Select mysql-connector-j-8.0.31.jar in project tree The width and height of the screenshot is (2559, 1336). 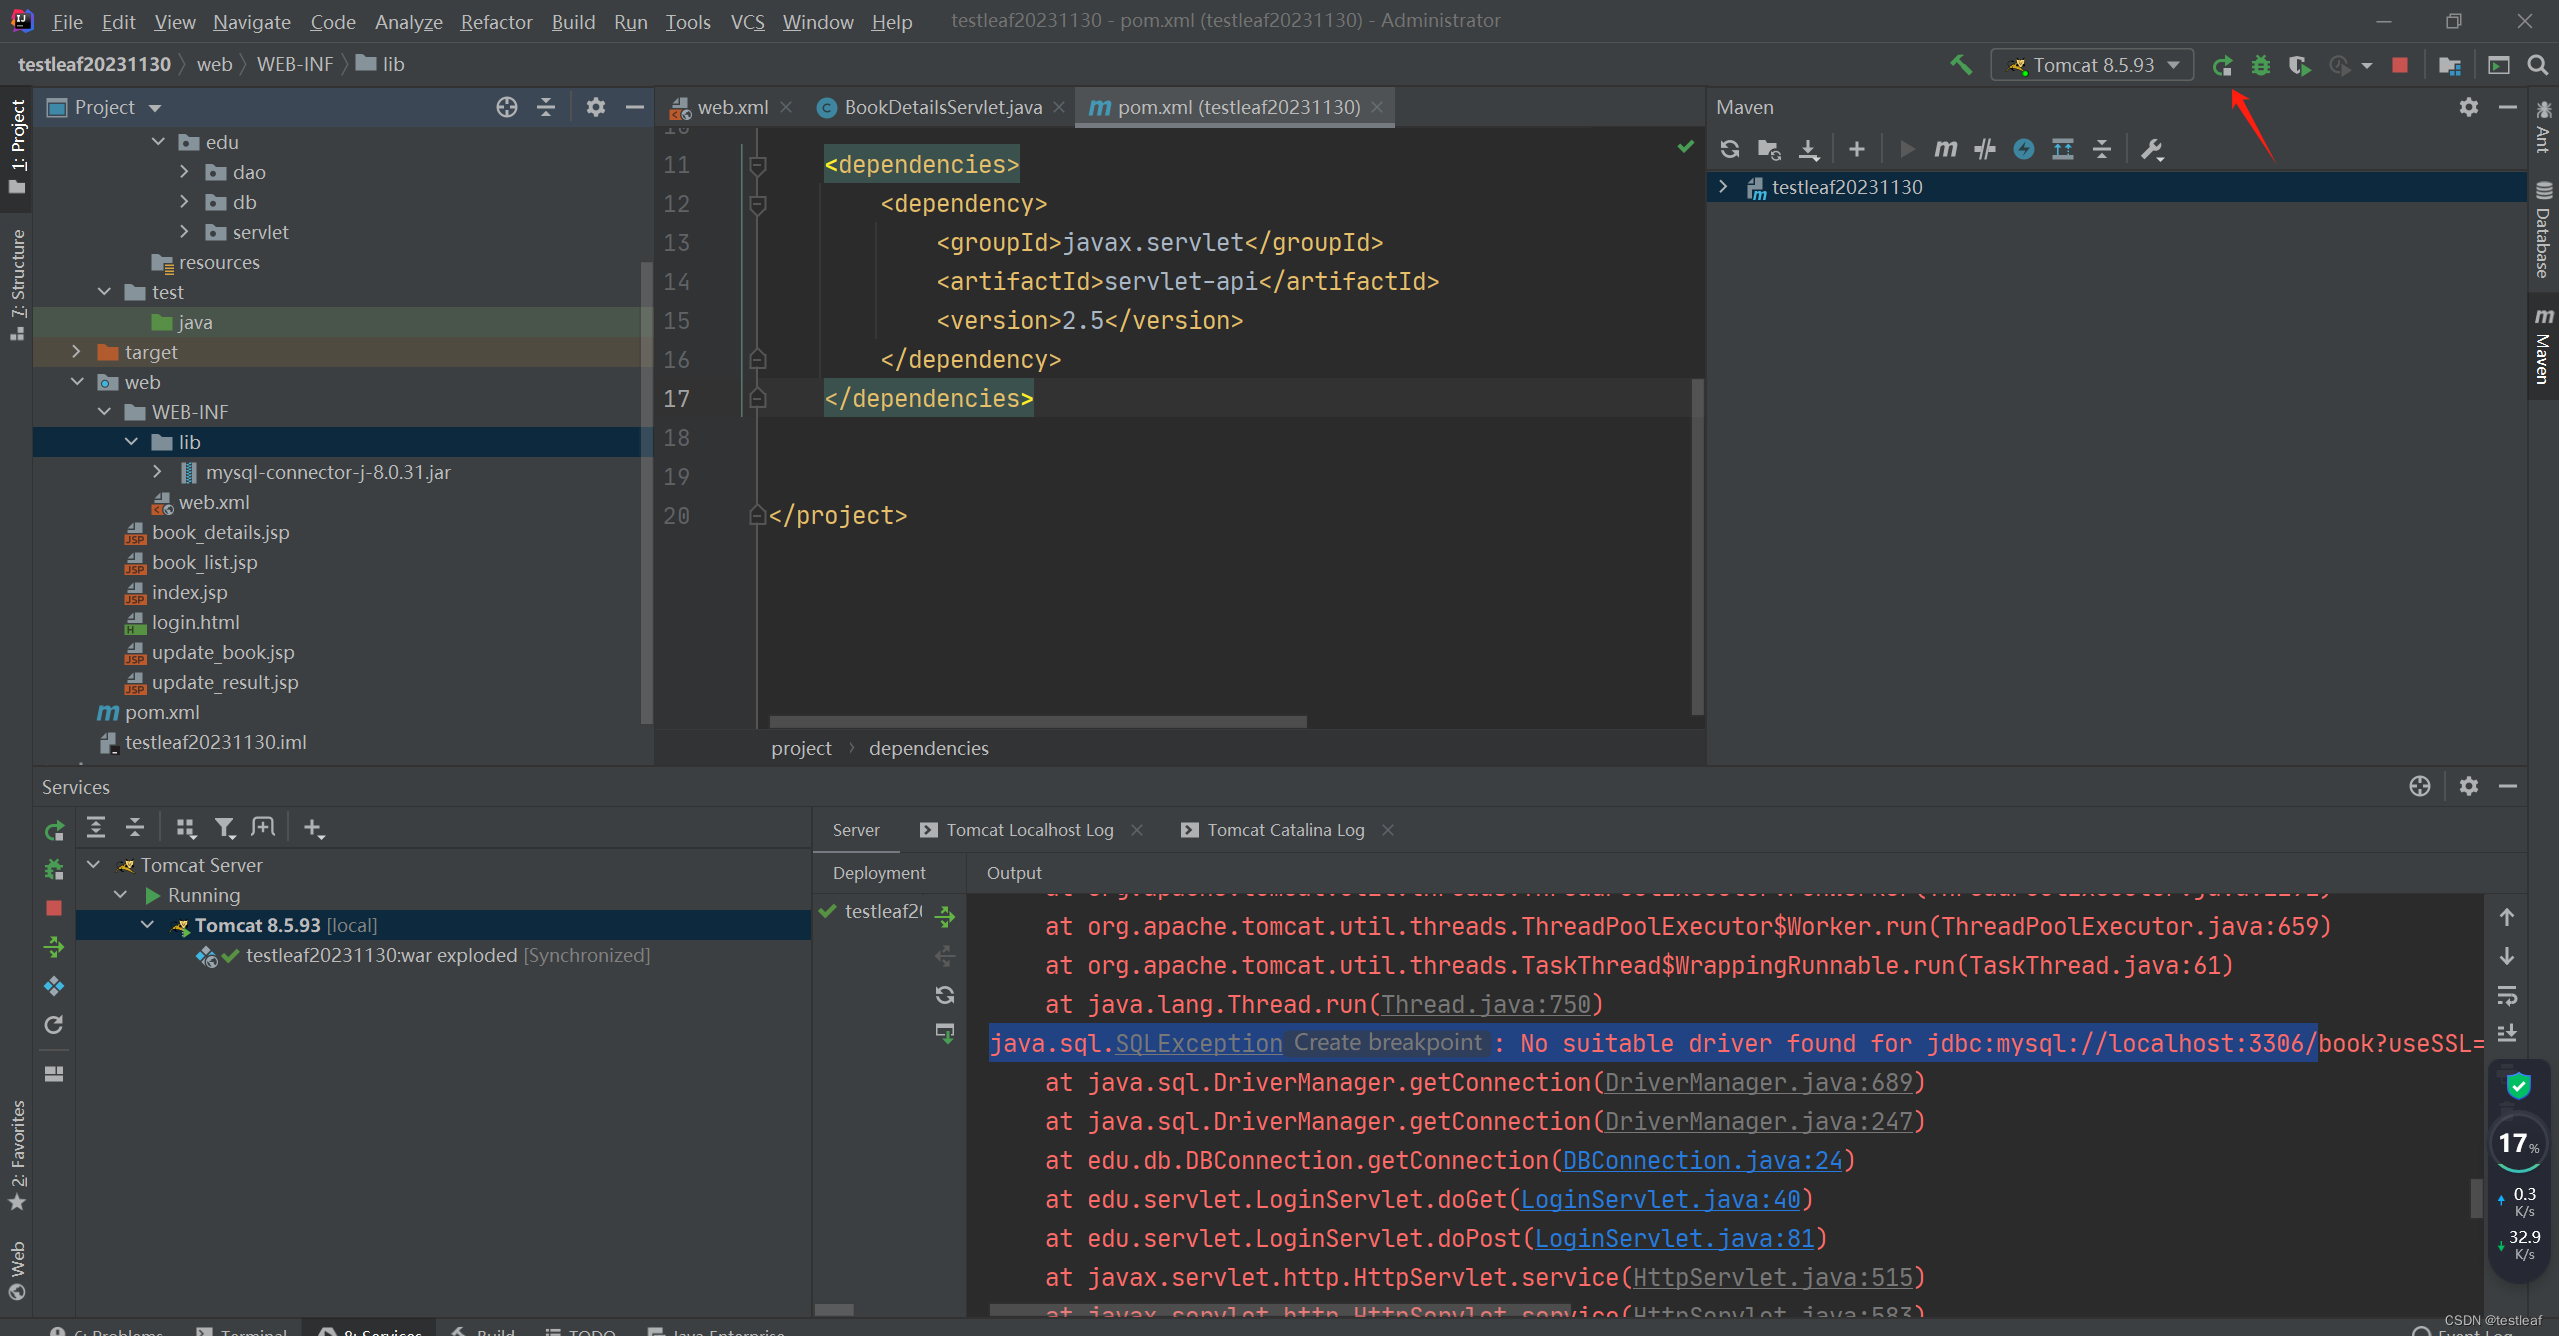pos(328,472)
